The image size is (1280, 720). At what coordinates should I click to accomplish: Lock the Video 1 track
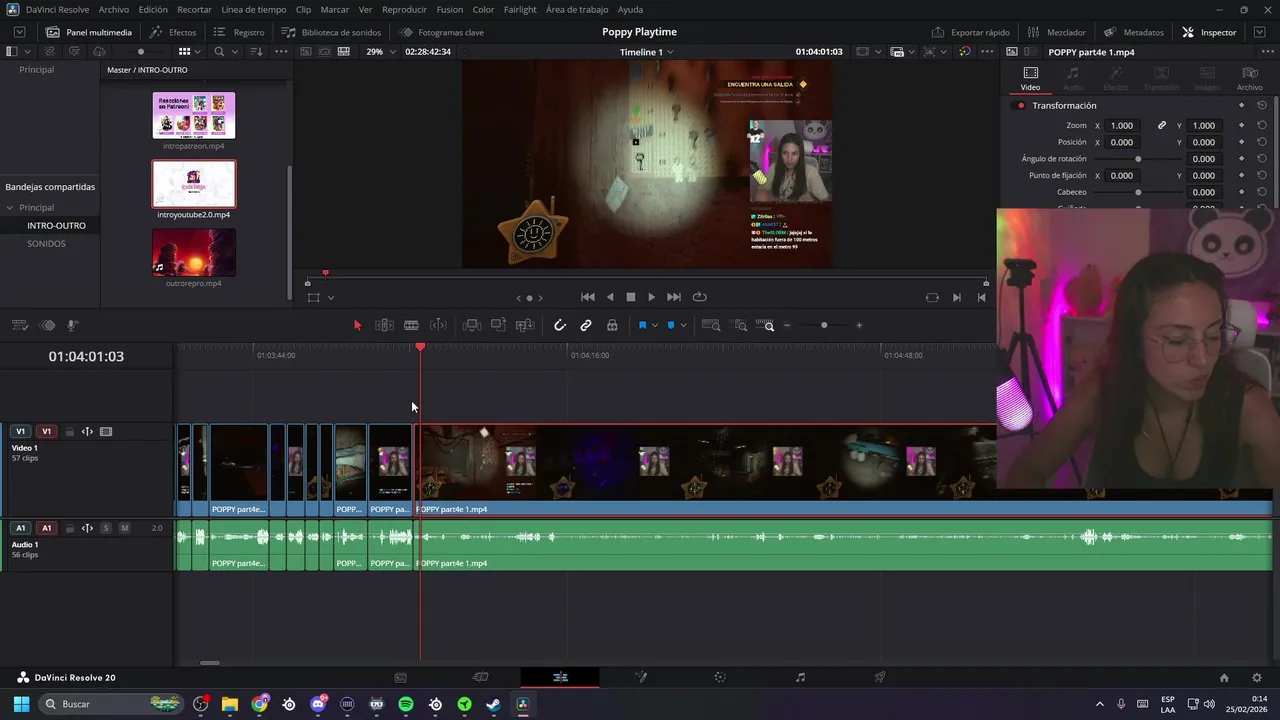pyautogui.click(x=69, y=432)
